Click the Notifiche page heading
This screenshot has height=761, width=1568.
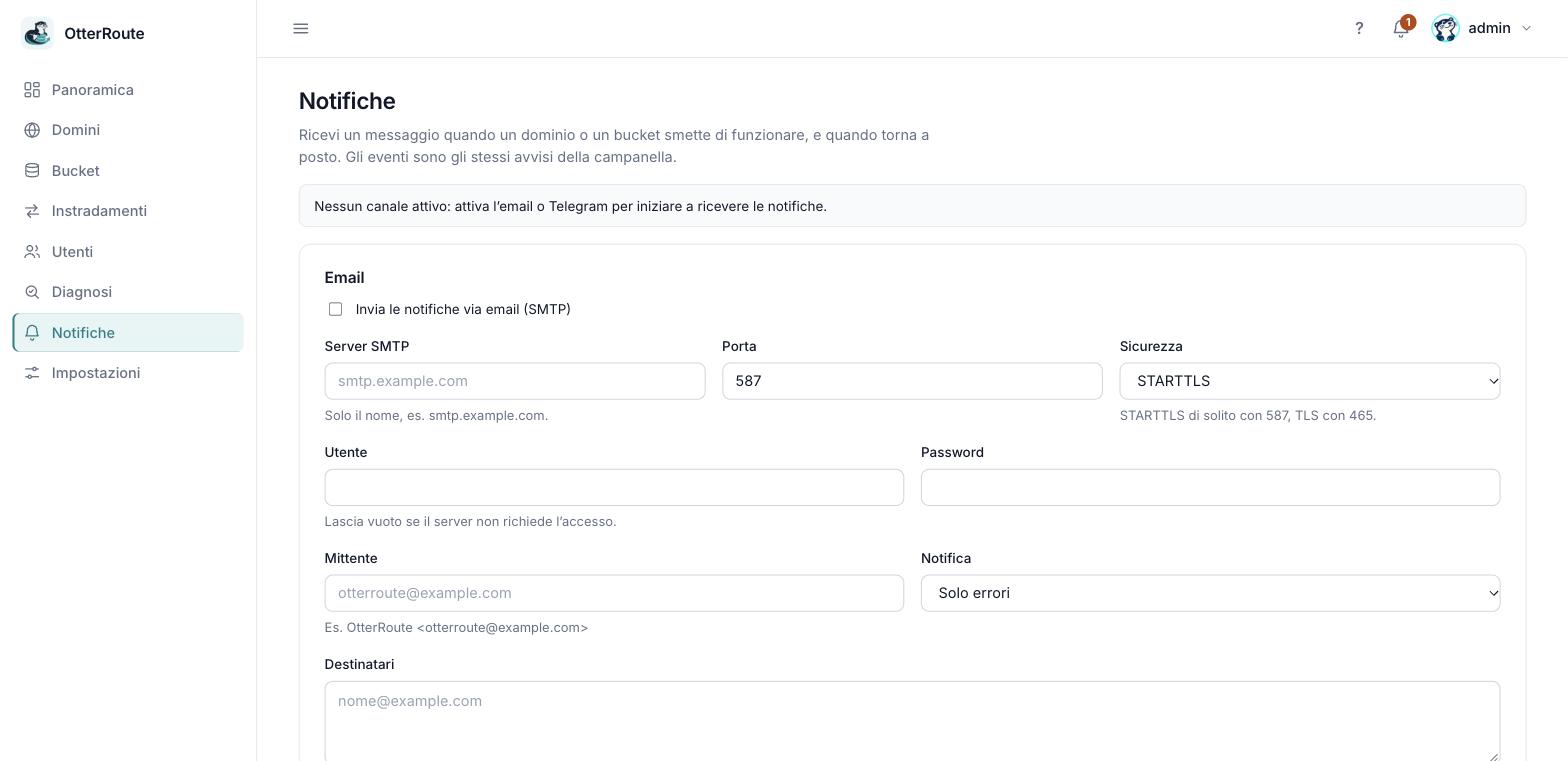(347, 101)
